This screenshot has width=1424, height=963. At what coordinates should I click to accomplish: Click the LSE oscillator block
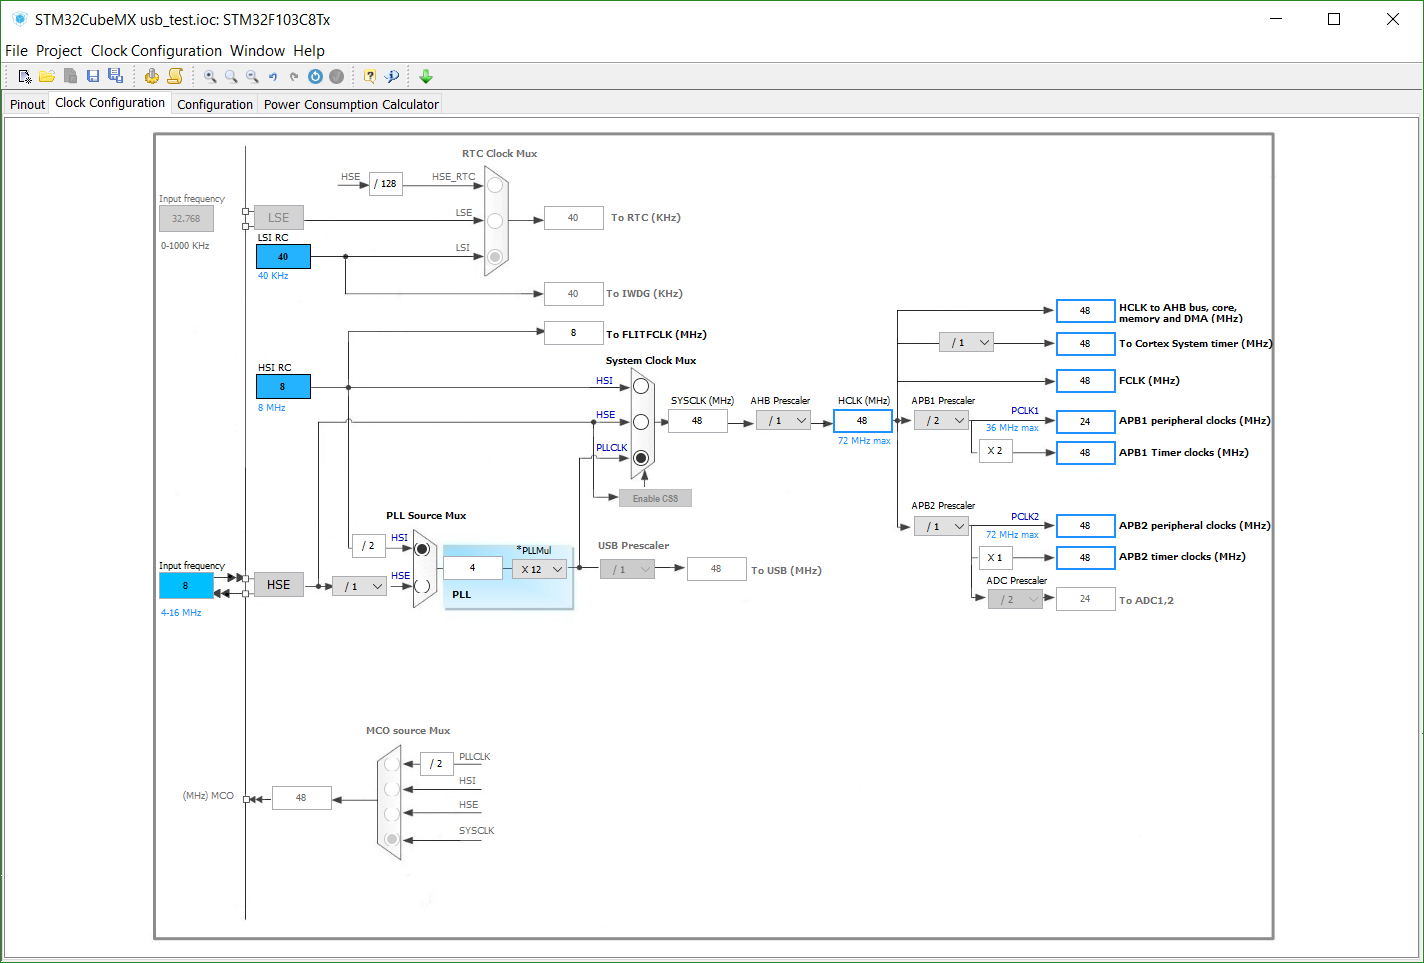point(279,217)
